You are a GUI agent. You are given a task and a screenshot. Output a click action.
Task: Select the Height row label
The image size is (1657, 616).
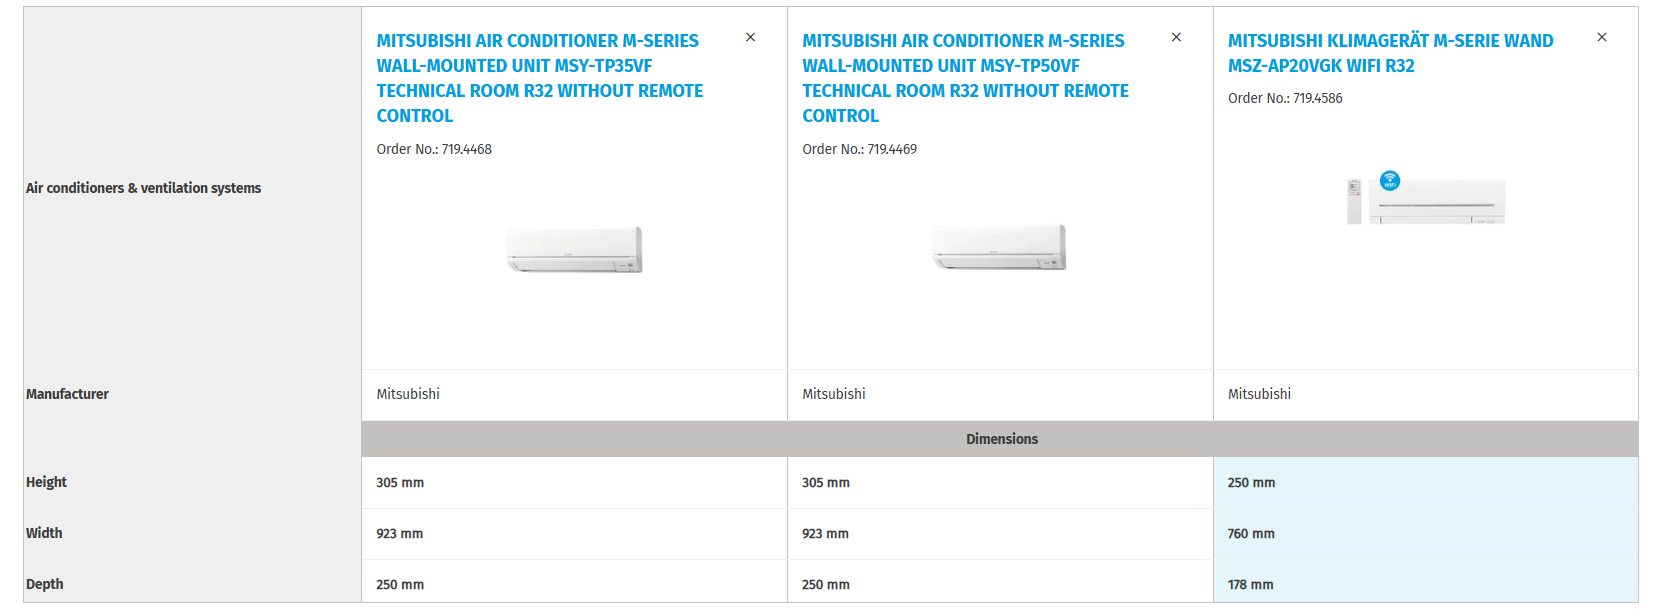[x=46, y=482]
